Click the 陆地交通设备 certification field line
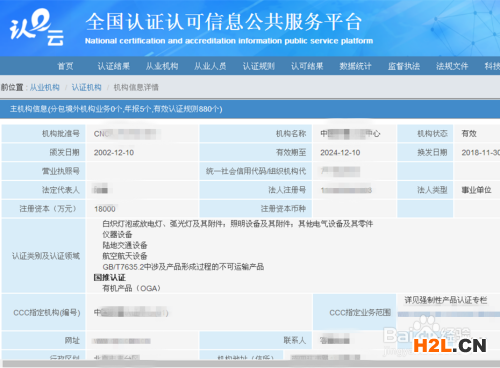500x368 pixels. (x=125, y=245)
